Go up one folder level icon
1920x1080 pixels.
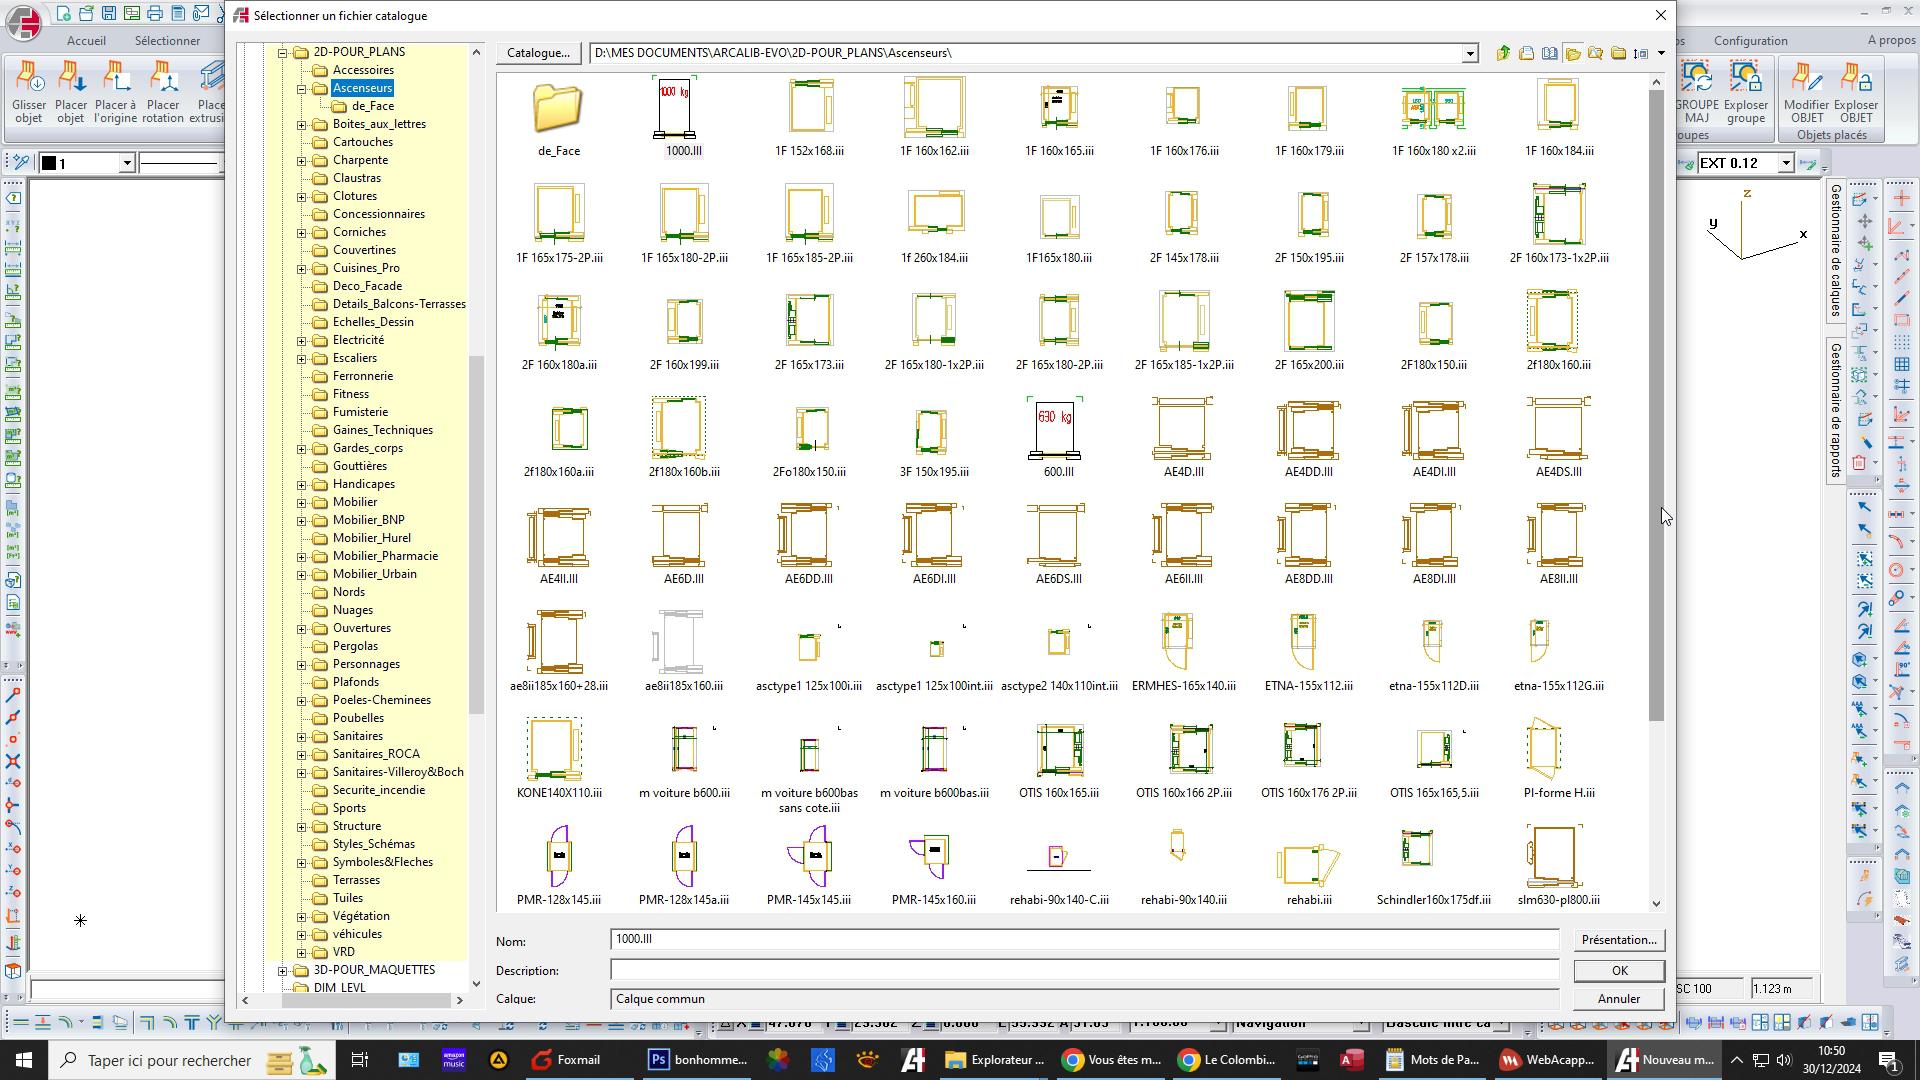point(1503,53)
